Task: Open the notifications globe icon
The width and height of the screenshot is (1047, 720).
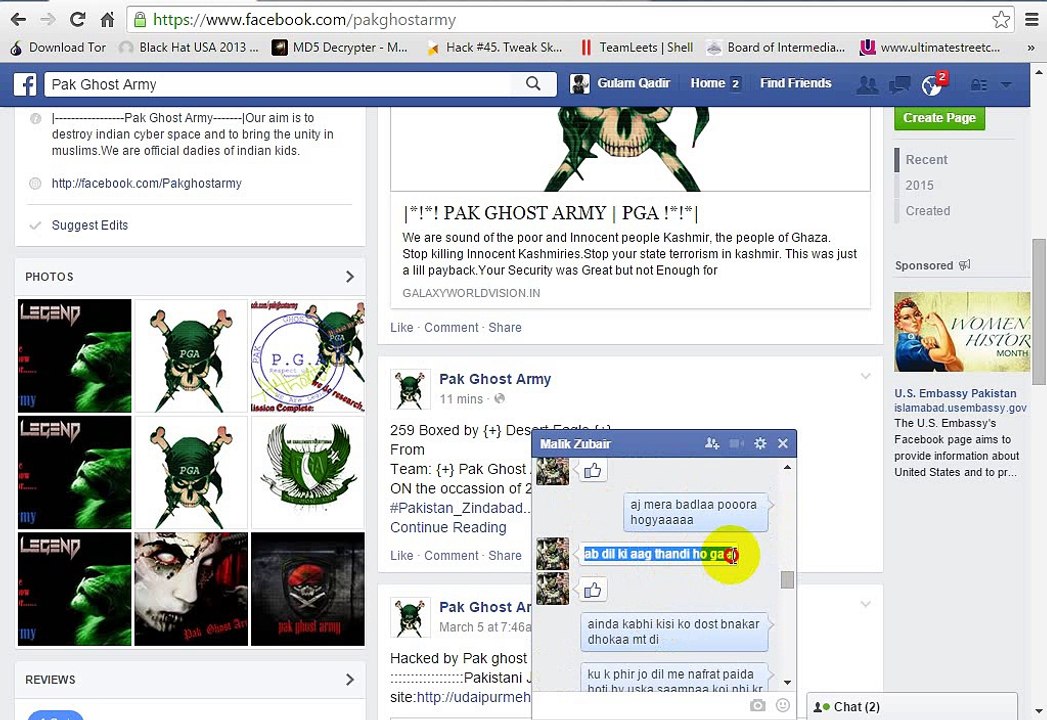Action: [931, 85]
